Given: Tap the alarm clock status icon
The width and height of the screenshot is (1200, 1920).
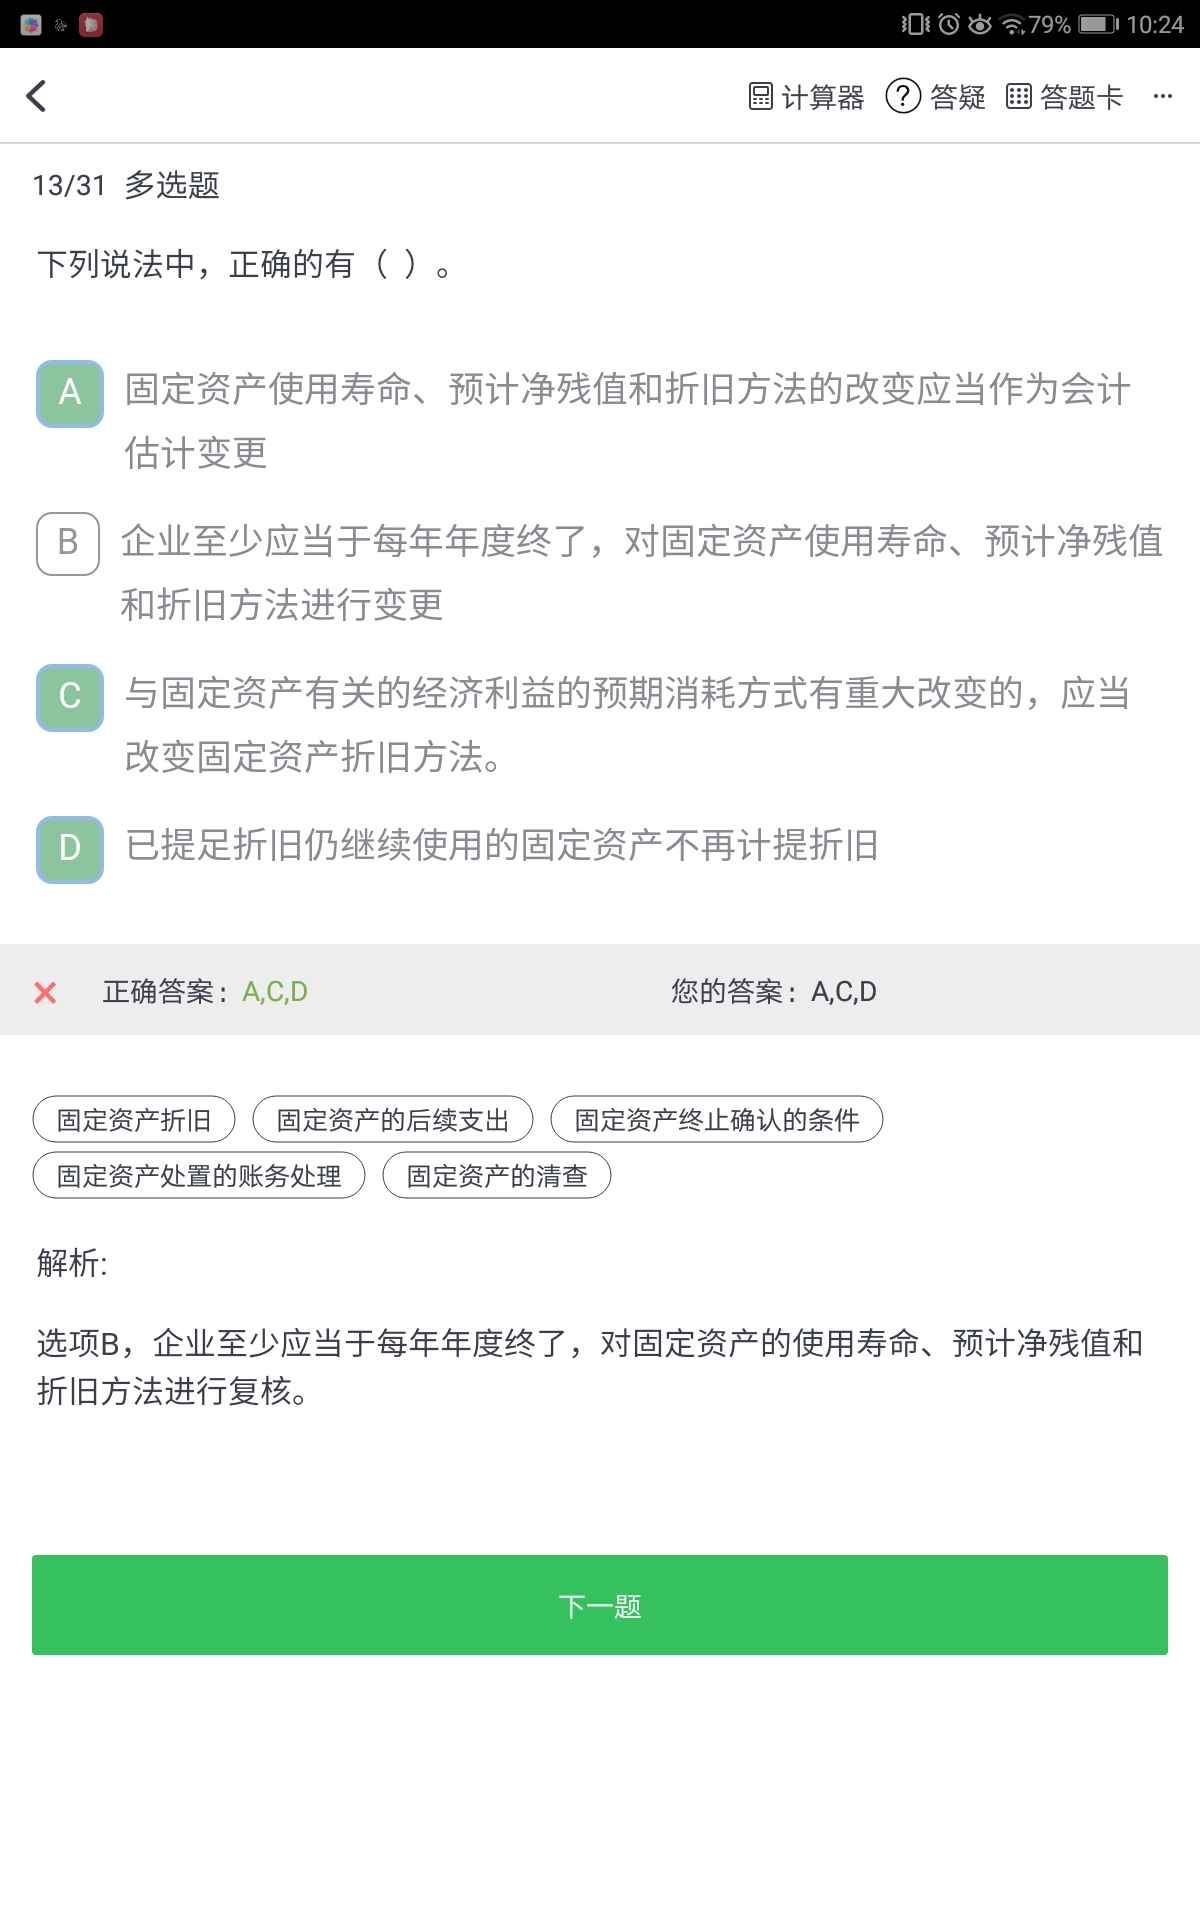Looking at the screenshot, I should tap(948, 24).
